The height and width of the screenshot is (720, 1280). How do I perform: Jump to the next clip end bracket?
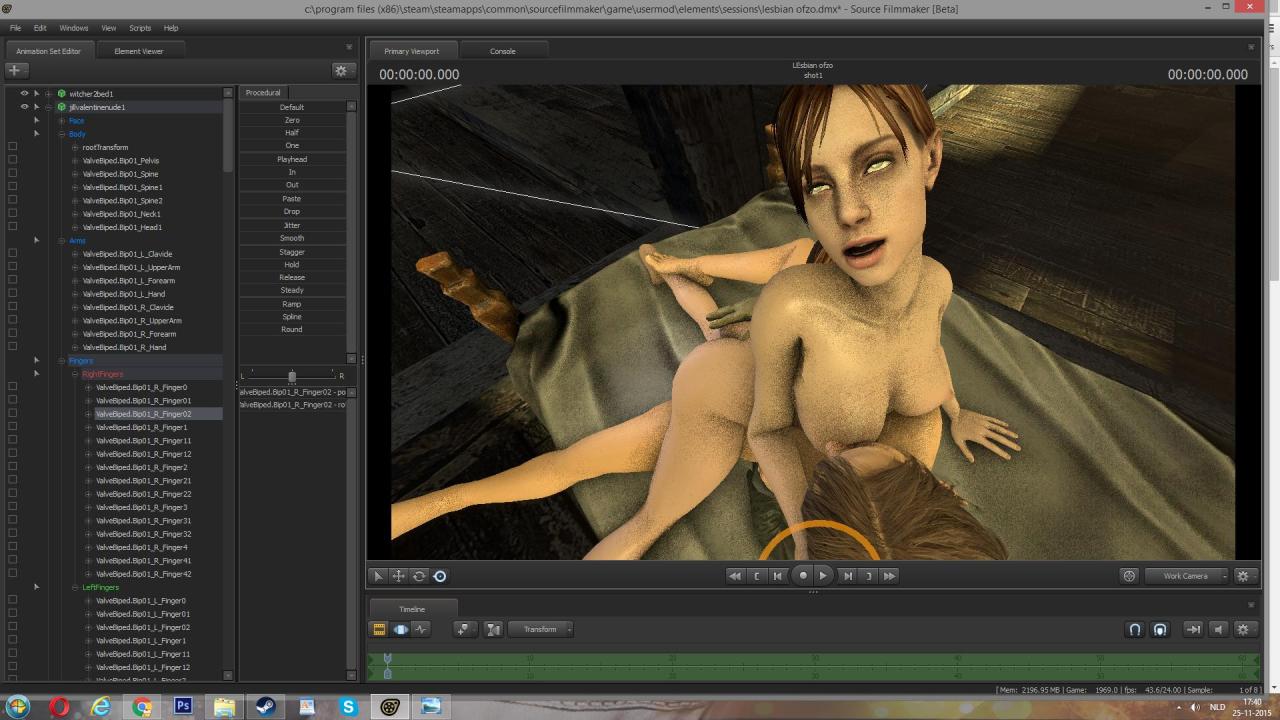click(x=868, y=576)
